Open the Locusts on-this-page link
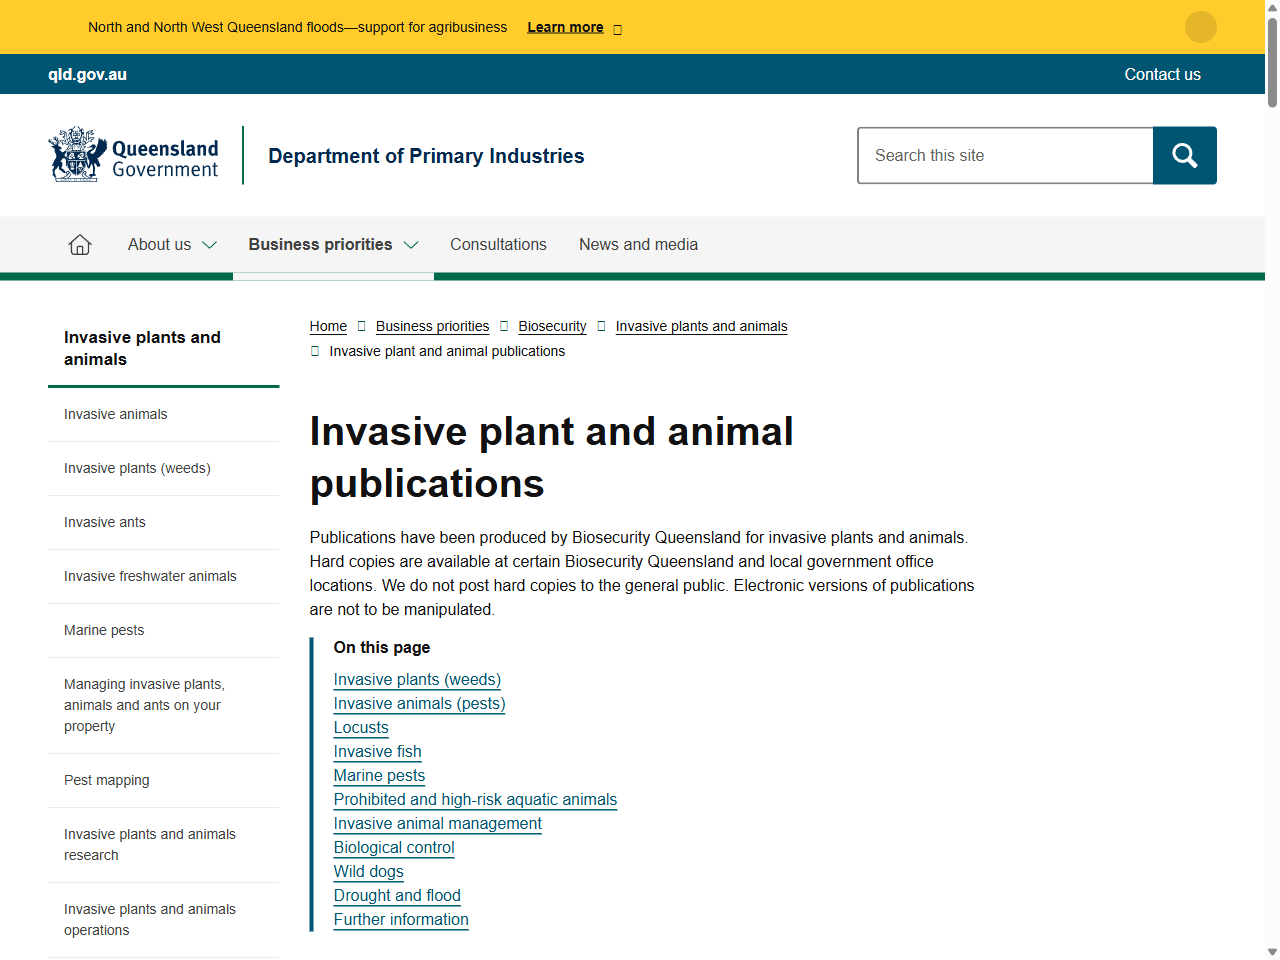 361,727
